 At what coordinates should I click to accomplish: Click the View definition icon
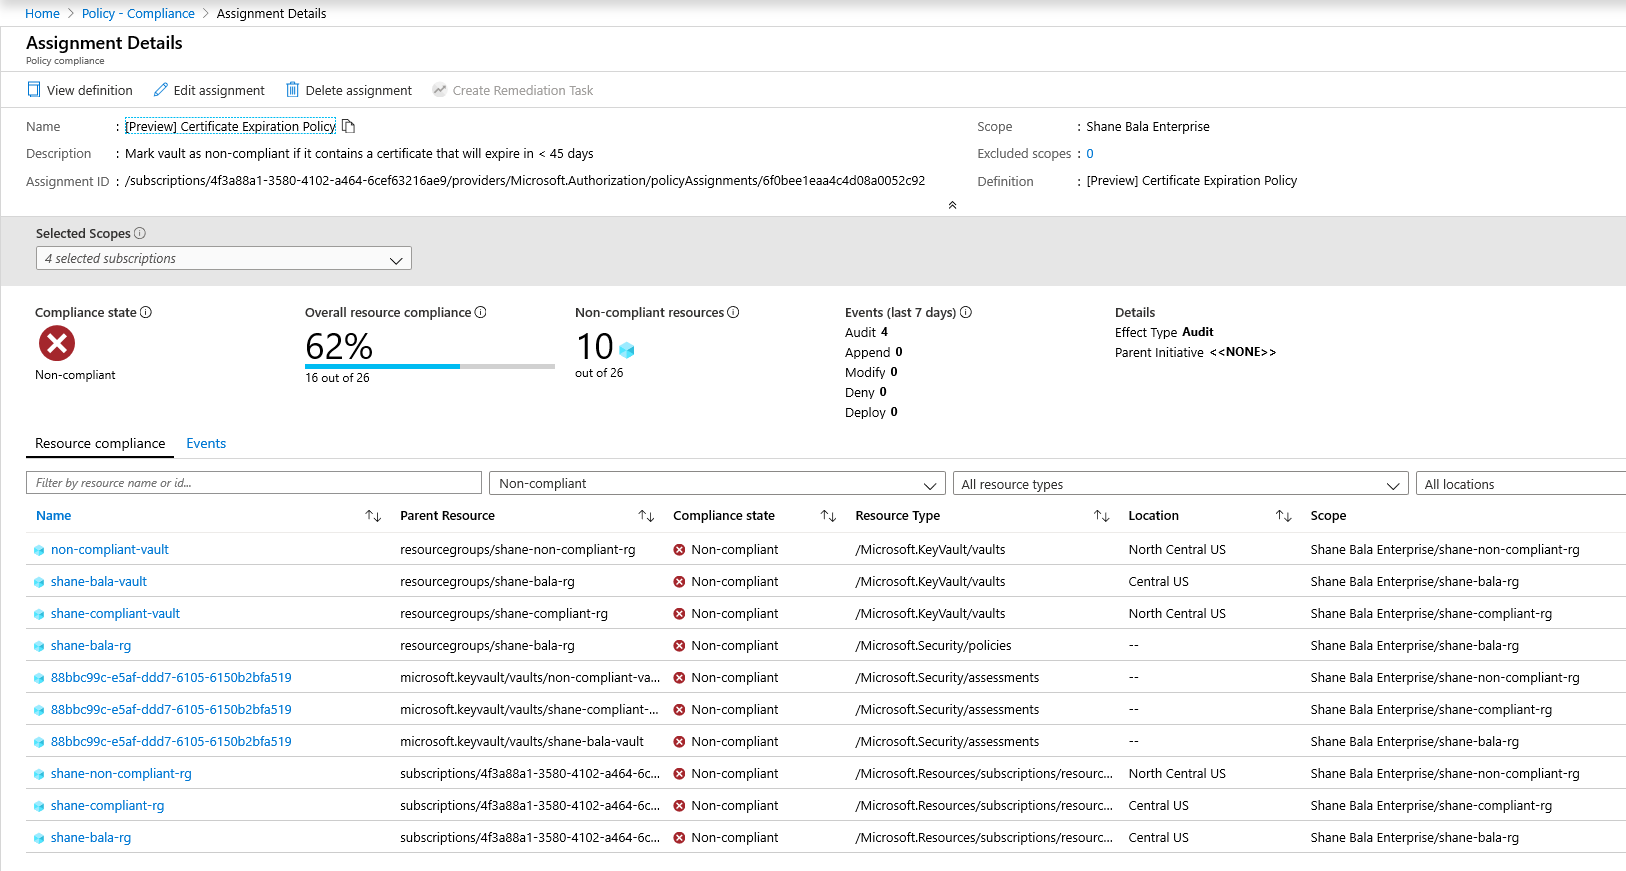(x=34, y=90)
